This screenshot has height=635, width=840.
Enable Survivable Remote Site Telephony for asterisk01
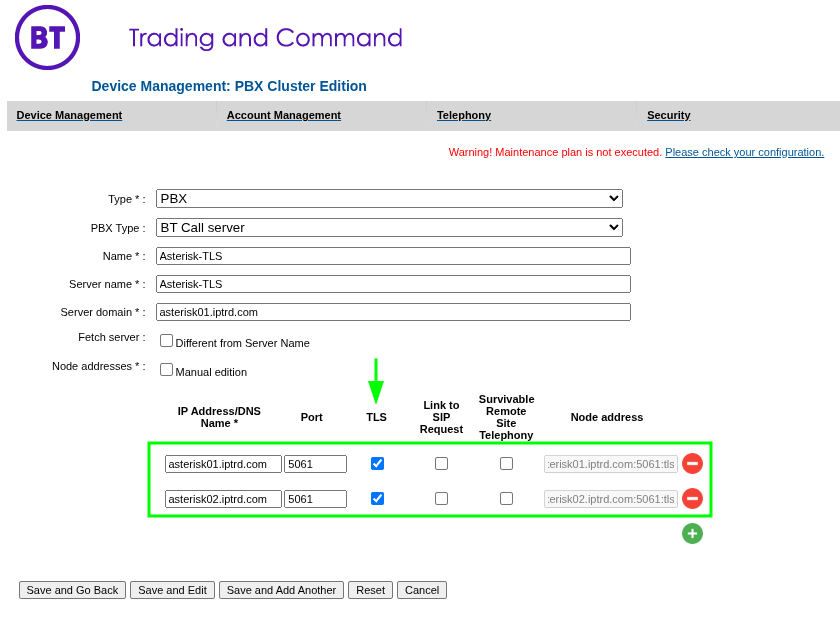[506, 464]
